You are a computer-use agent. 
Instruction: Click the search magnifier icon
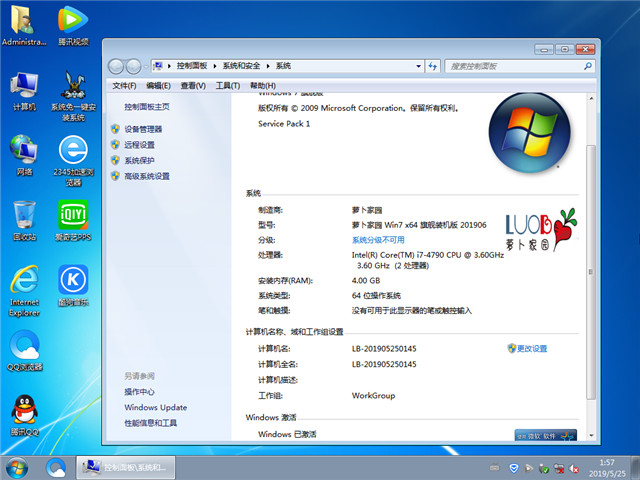click(588, 66)
